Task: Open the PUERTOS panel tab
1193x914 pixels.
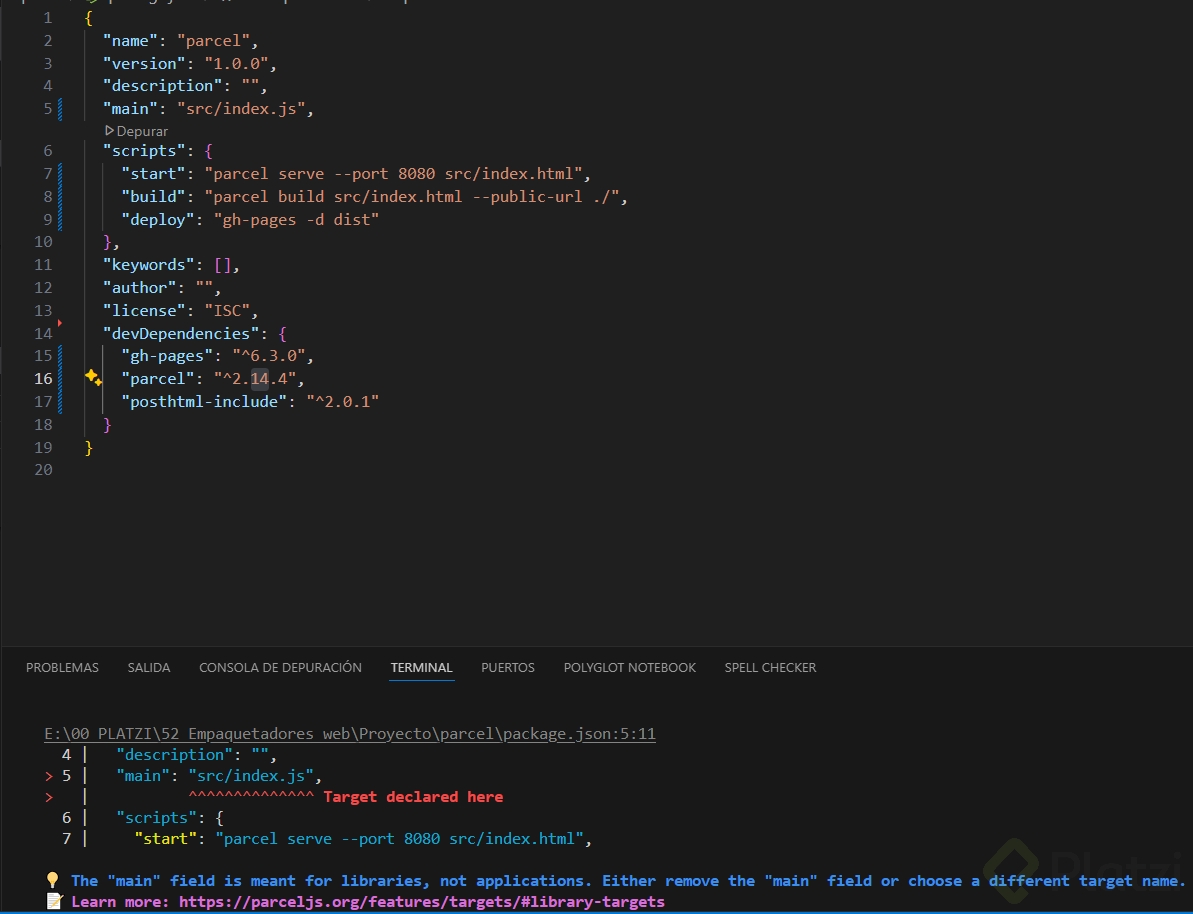Action: (507, 667)
